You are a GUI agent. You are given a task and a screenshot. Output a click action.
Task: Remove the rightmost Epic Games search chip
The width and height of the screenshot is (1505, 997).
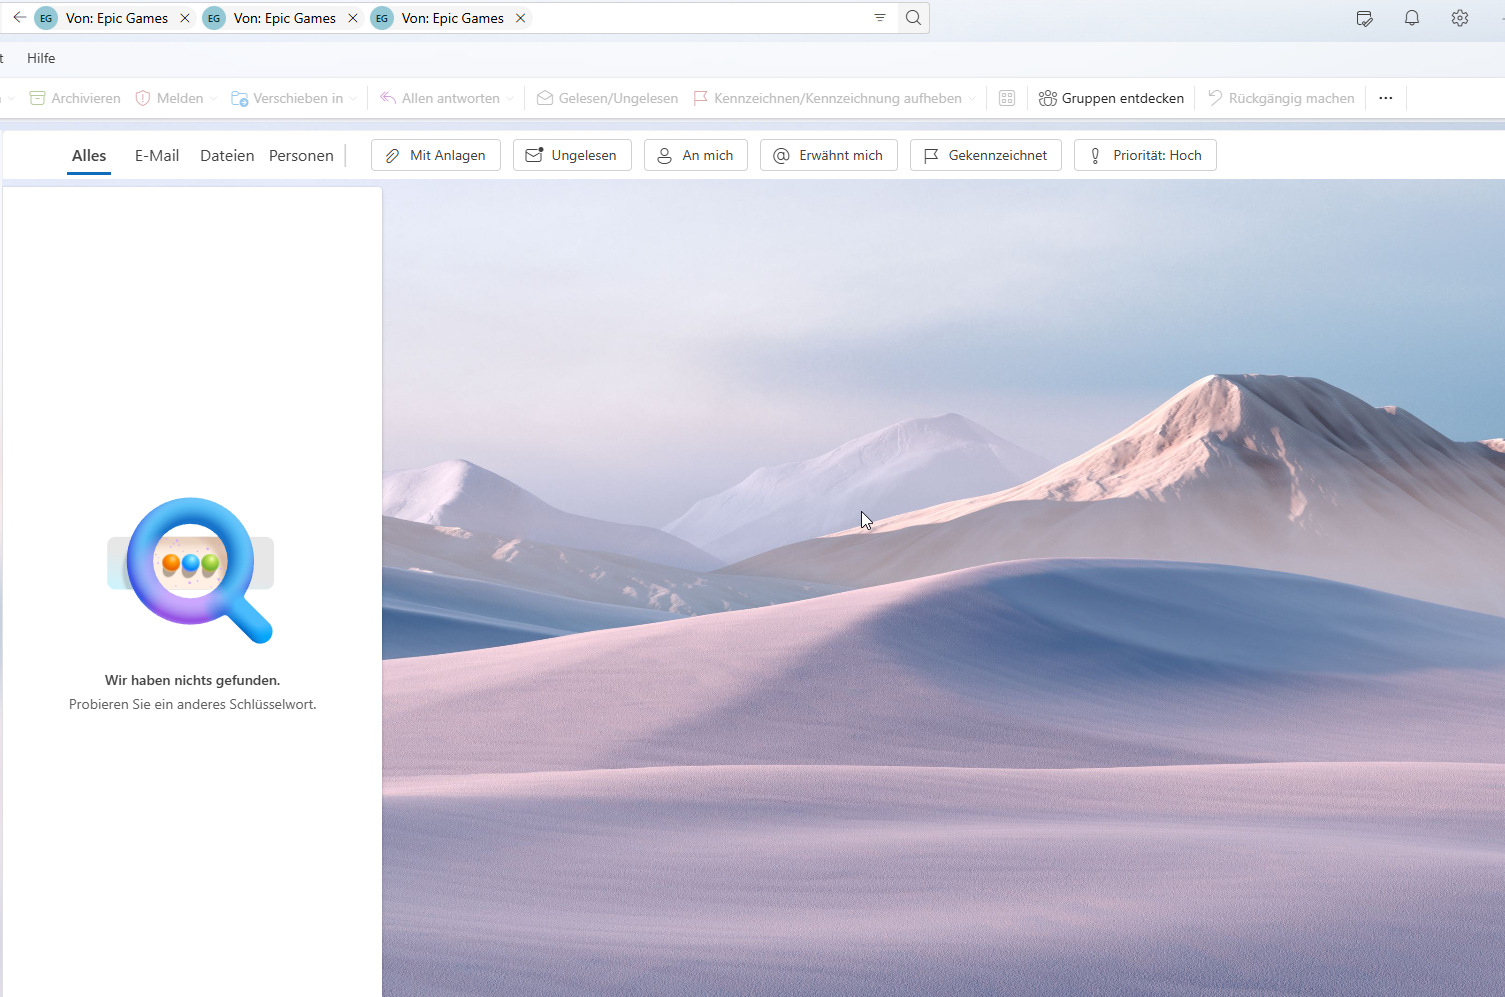[x=520, y=18]
